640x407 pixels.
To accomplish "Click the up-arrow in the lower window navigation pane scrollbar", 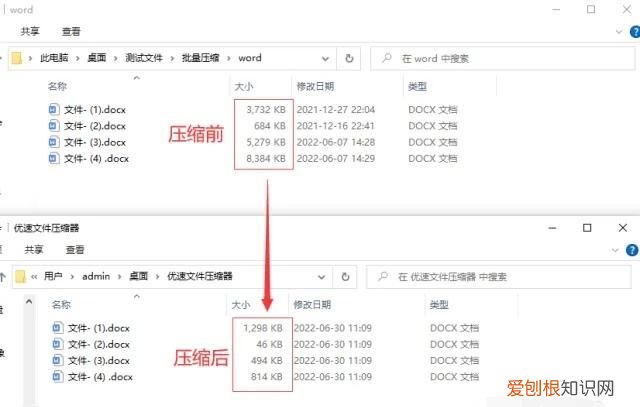I will (29, 302).
